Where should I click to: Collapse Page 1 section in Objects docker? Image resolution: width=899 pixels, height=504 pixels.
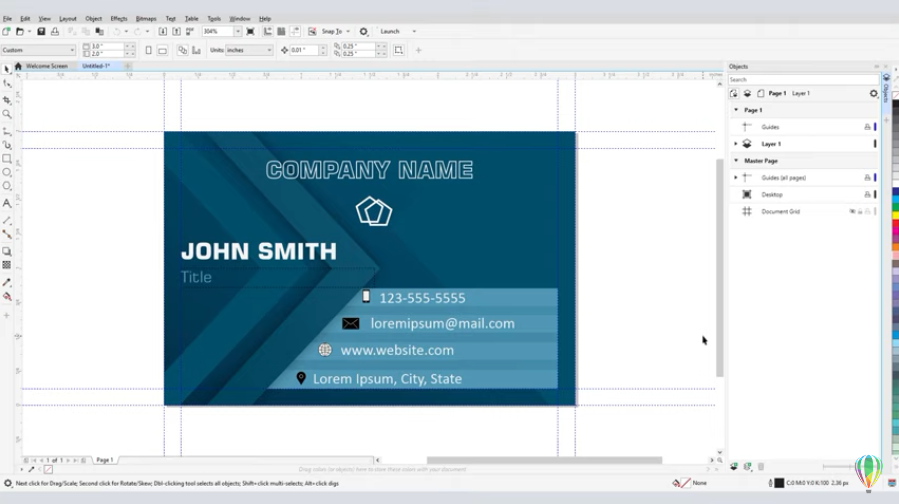coord(736,110)
